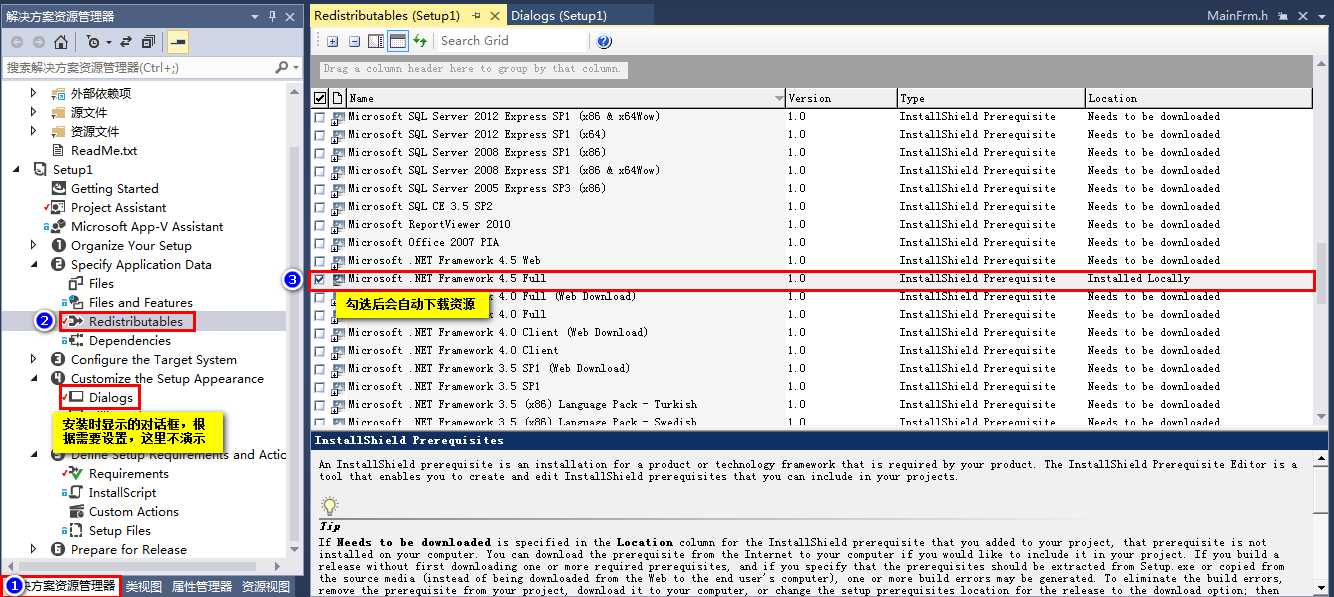Switch to the Dialogs (Setup1) tab
1334x597 pixels.
pos(558,15)
